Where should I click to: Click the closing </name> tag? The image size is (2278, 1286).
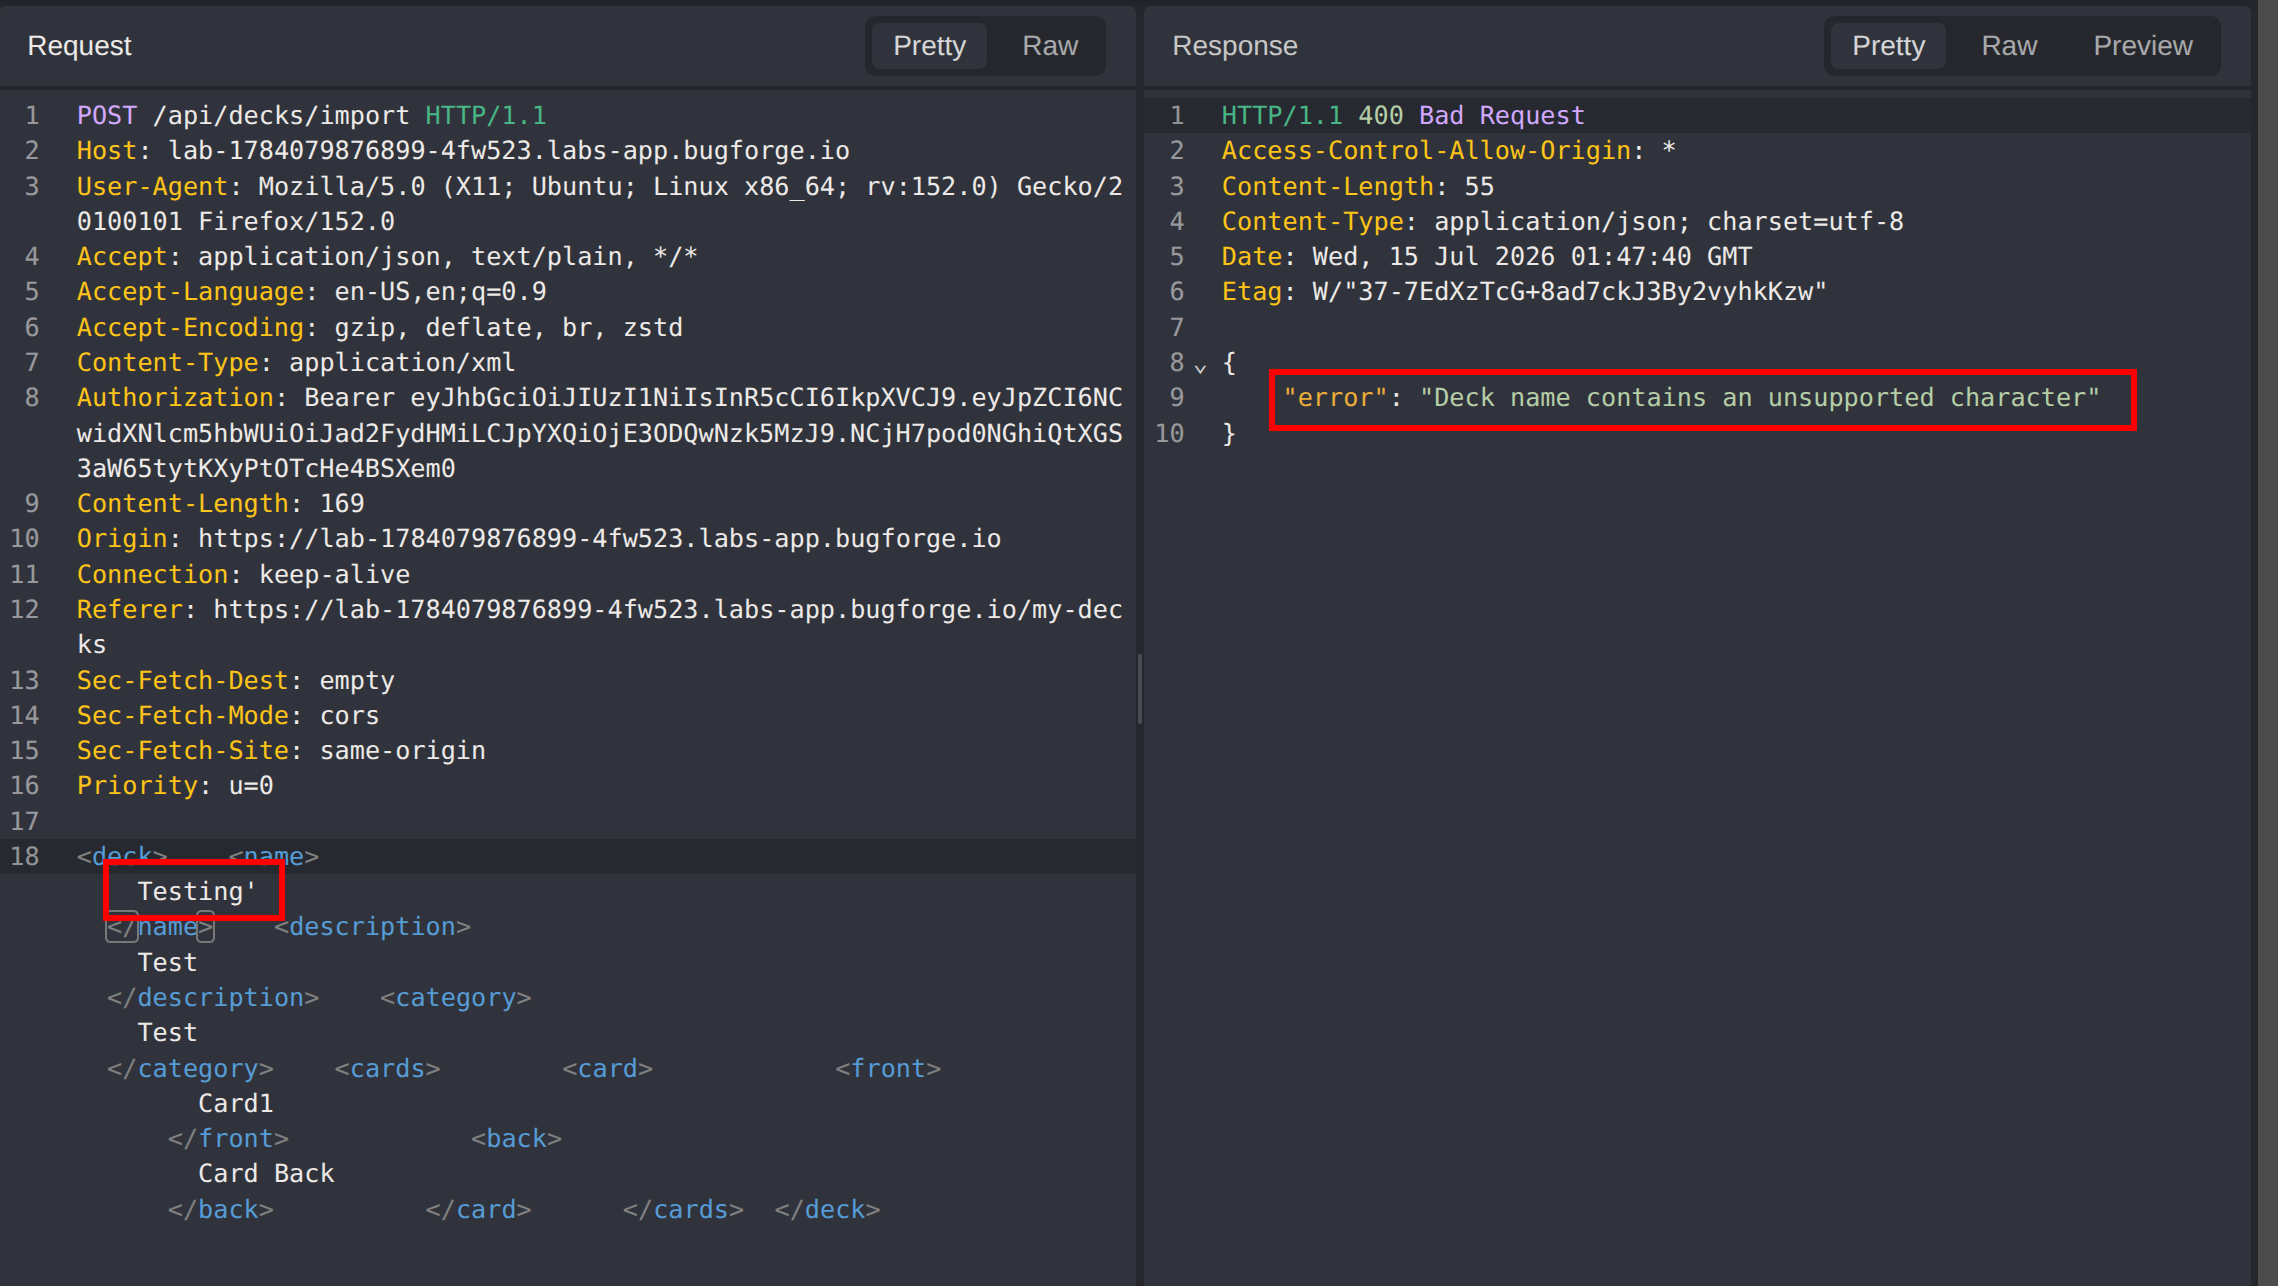[160, 927]
